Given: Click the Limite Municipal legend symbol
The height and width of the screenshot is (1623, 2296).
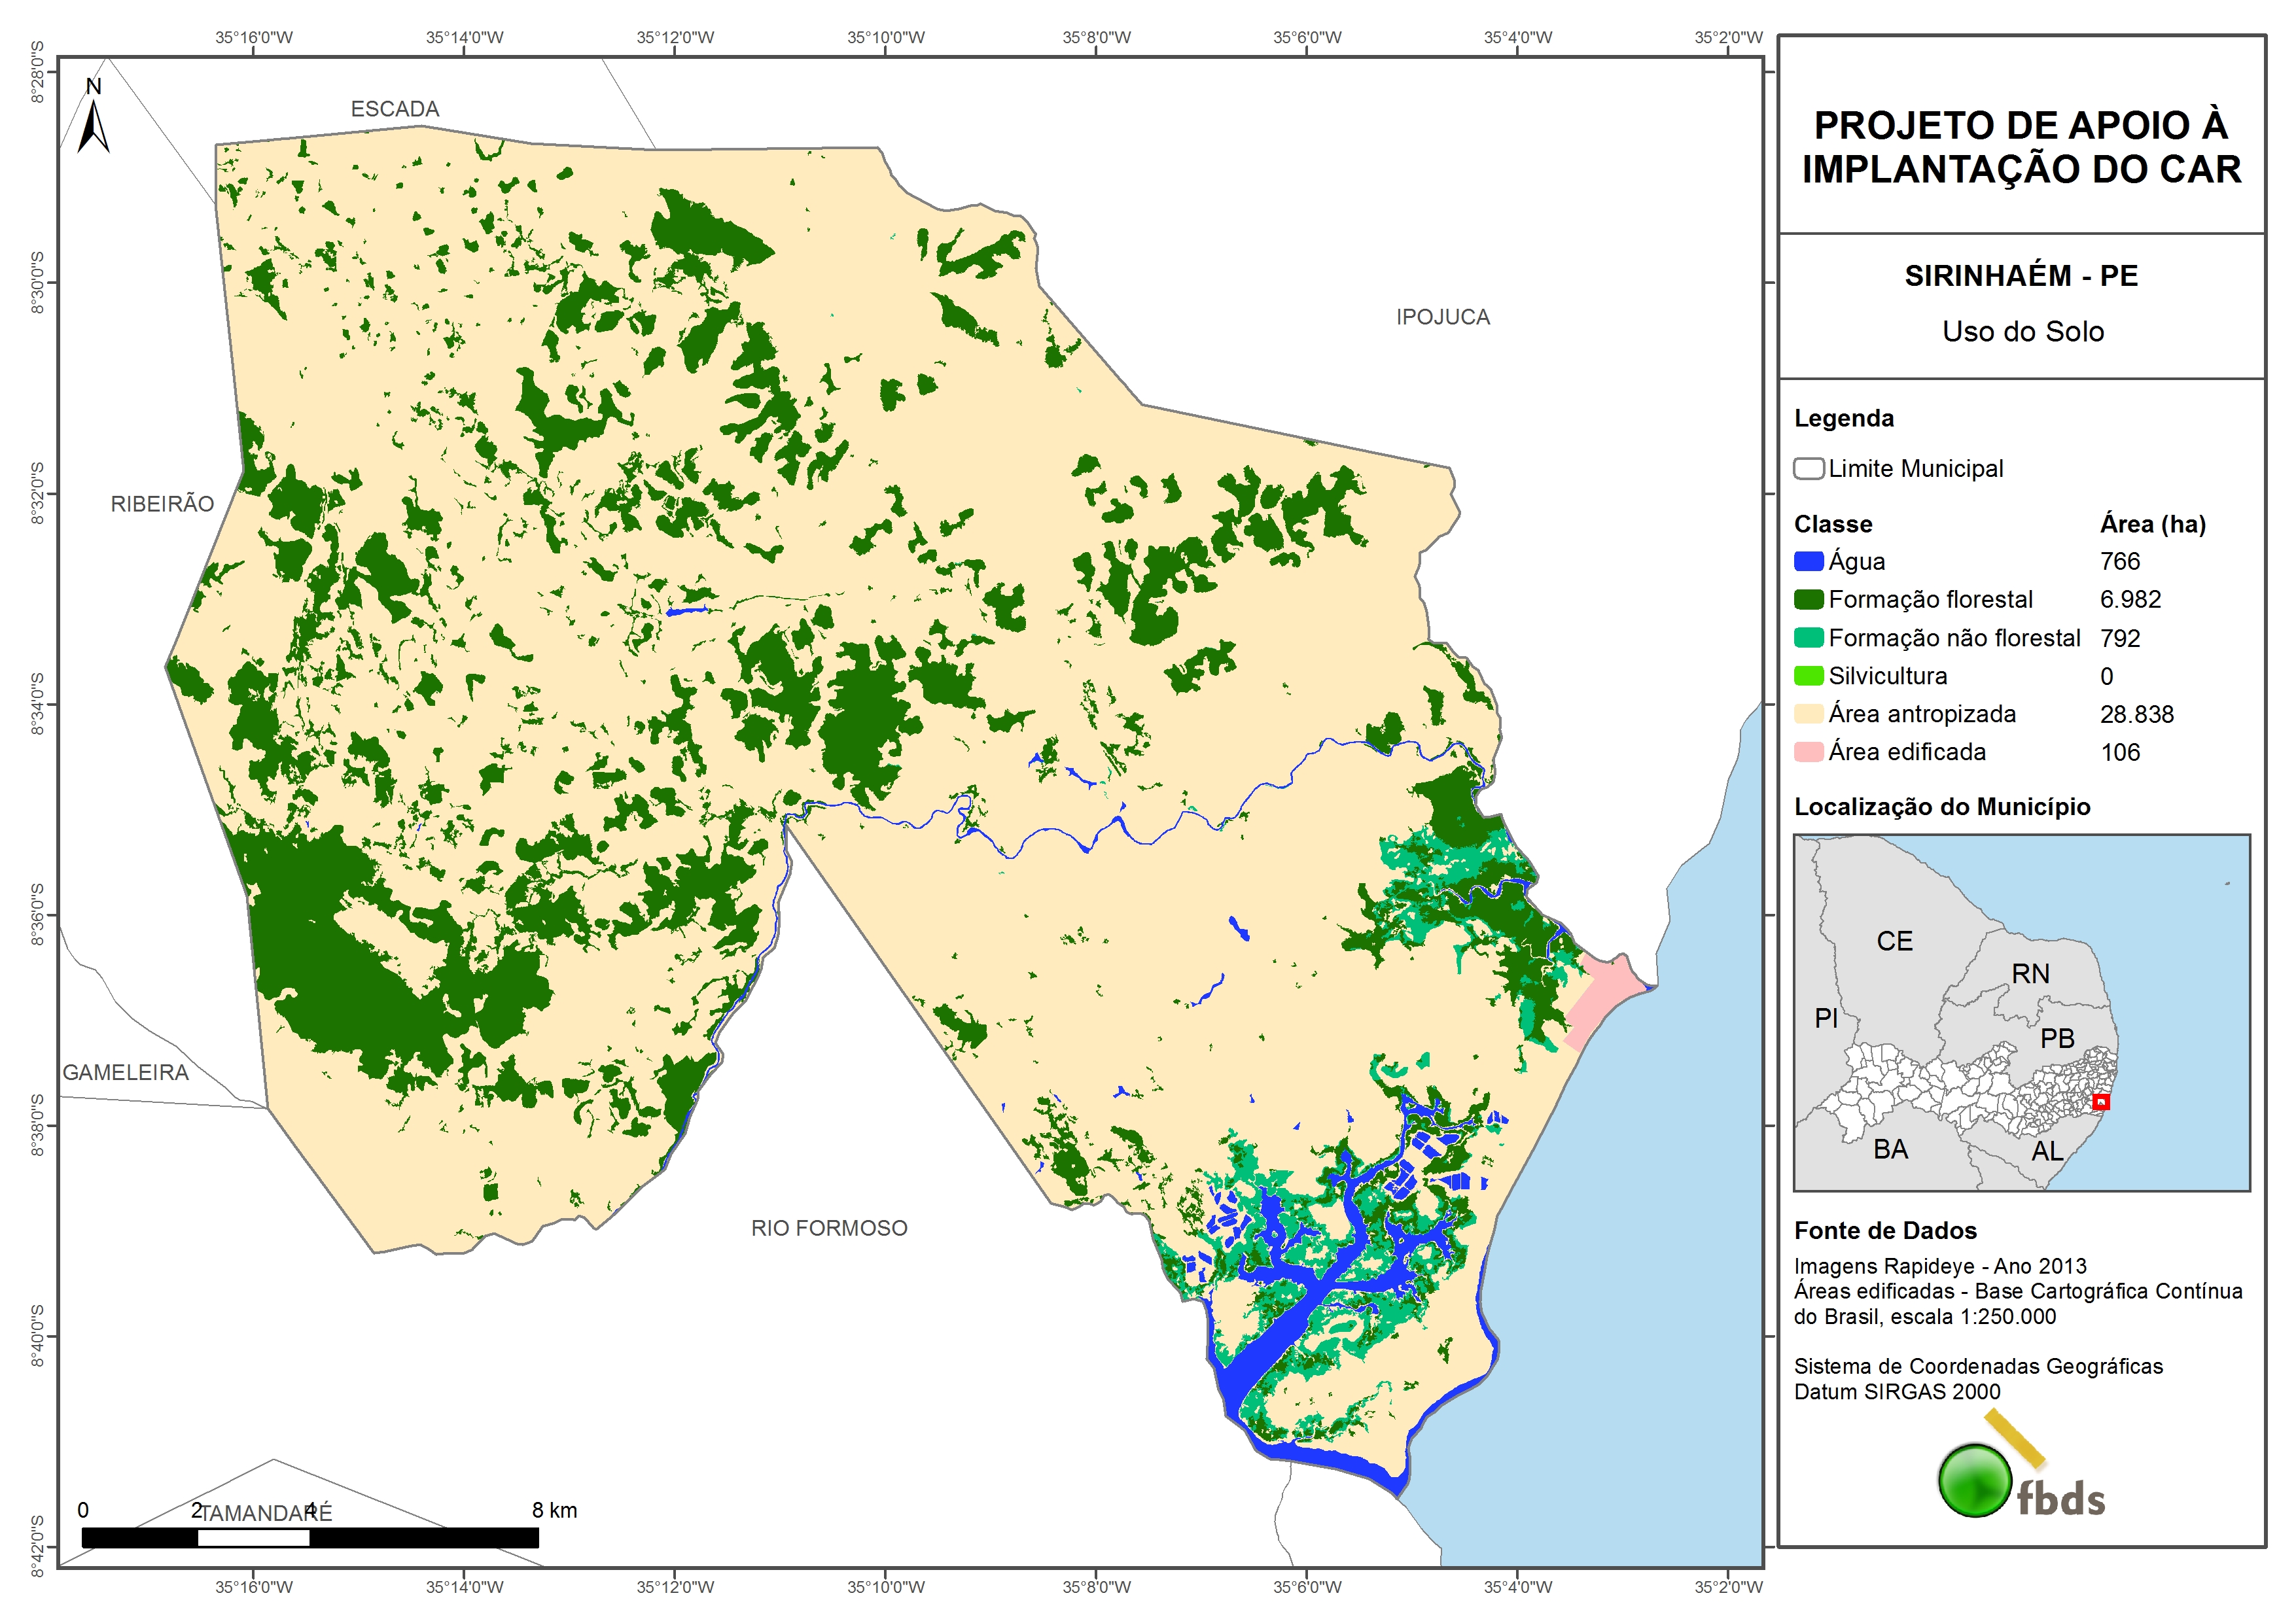Looking at the screenshot, I should click(x=1808, y=469).
